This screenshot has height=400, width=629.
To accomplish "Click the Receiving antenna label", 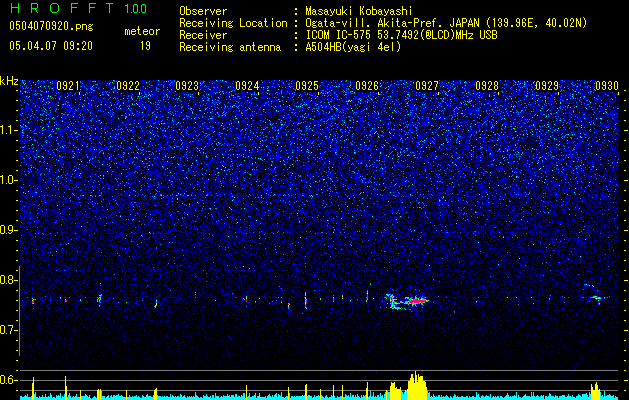I will point(230,47).
